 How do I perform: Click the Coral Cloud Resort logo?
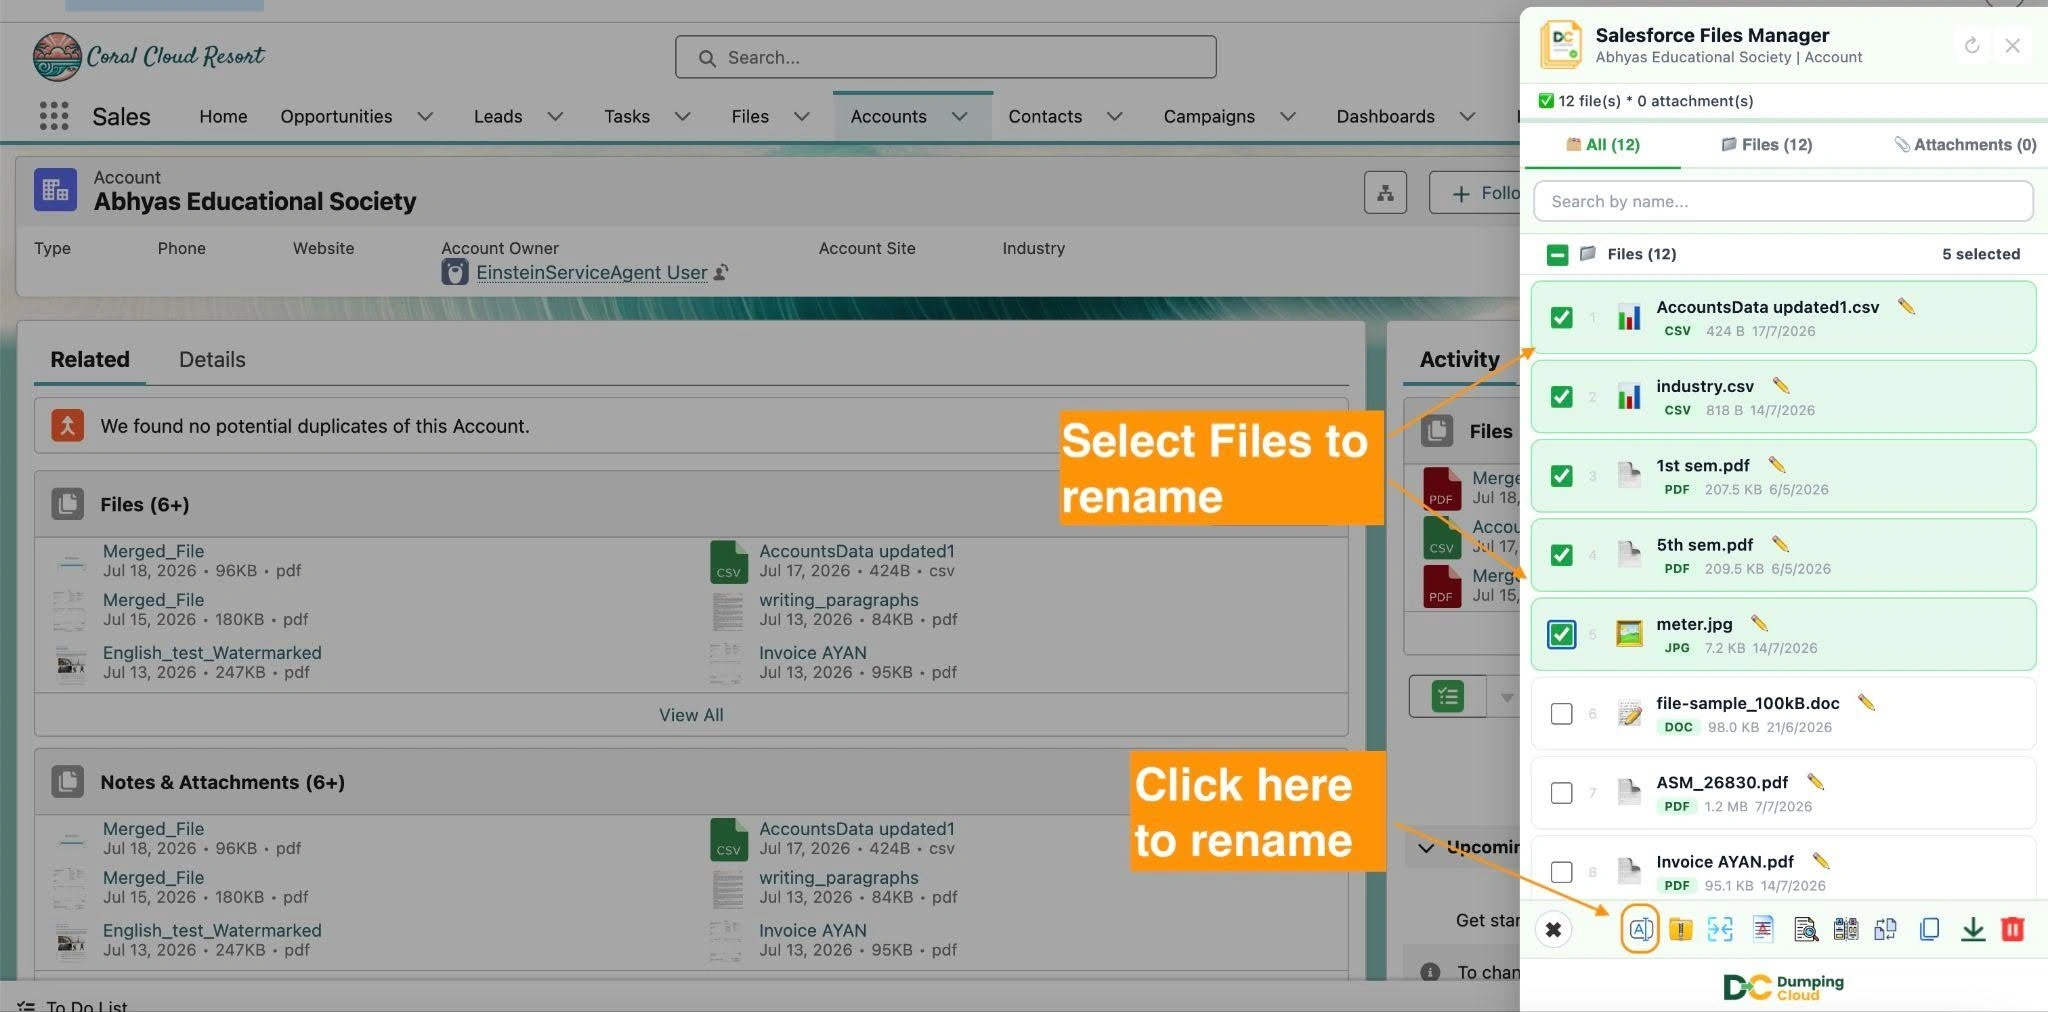[148, 56]
